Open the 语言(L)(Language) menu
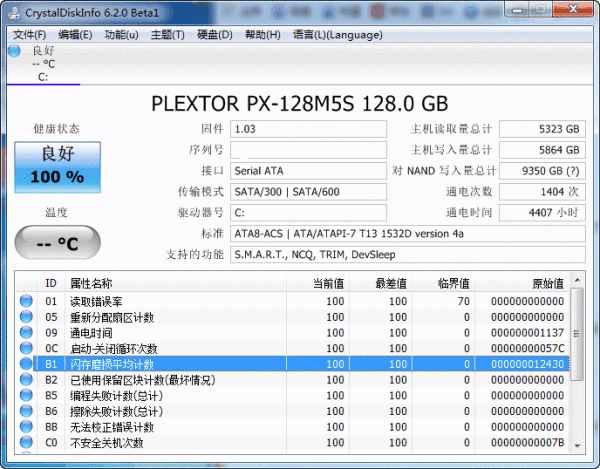The height and width of the screenshot is (469, 600). click(338, 35)
